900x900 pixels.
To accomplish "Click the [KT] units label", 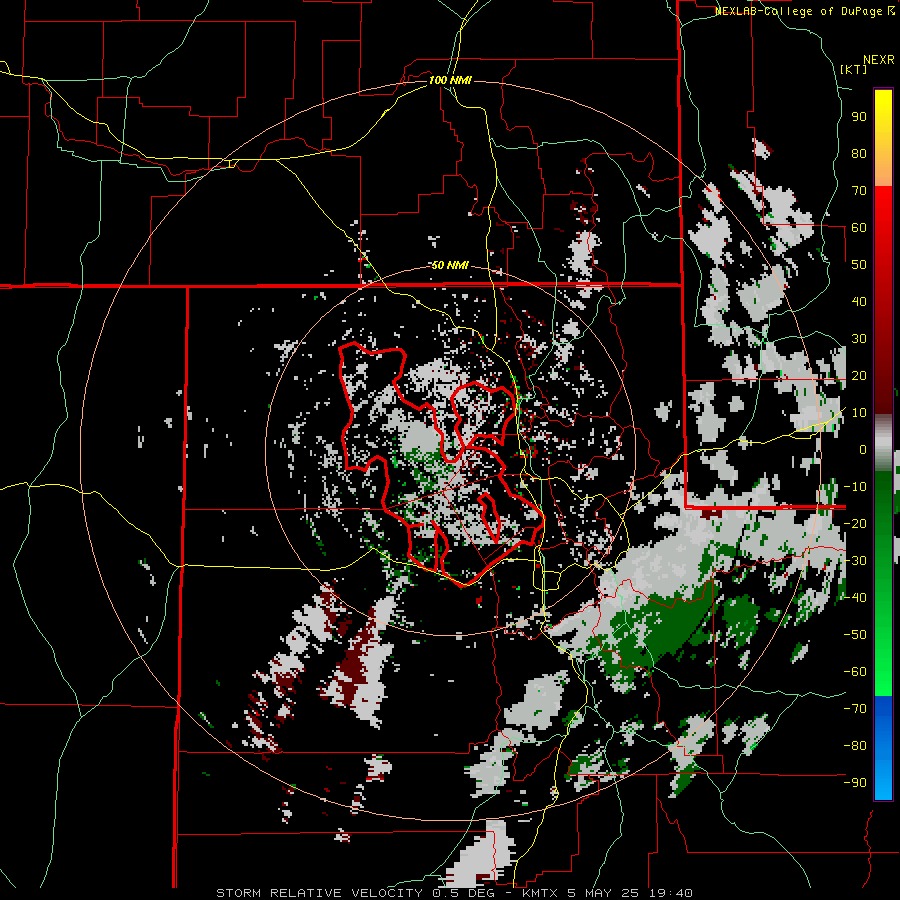I will pos(854,69).
